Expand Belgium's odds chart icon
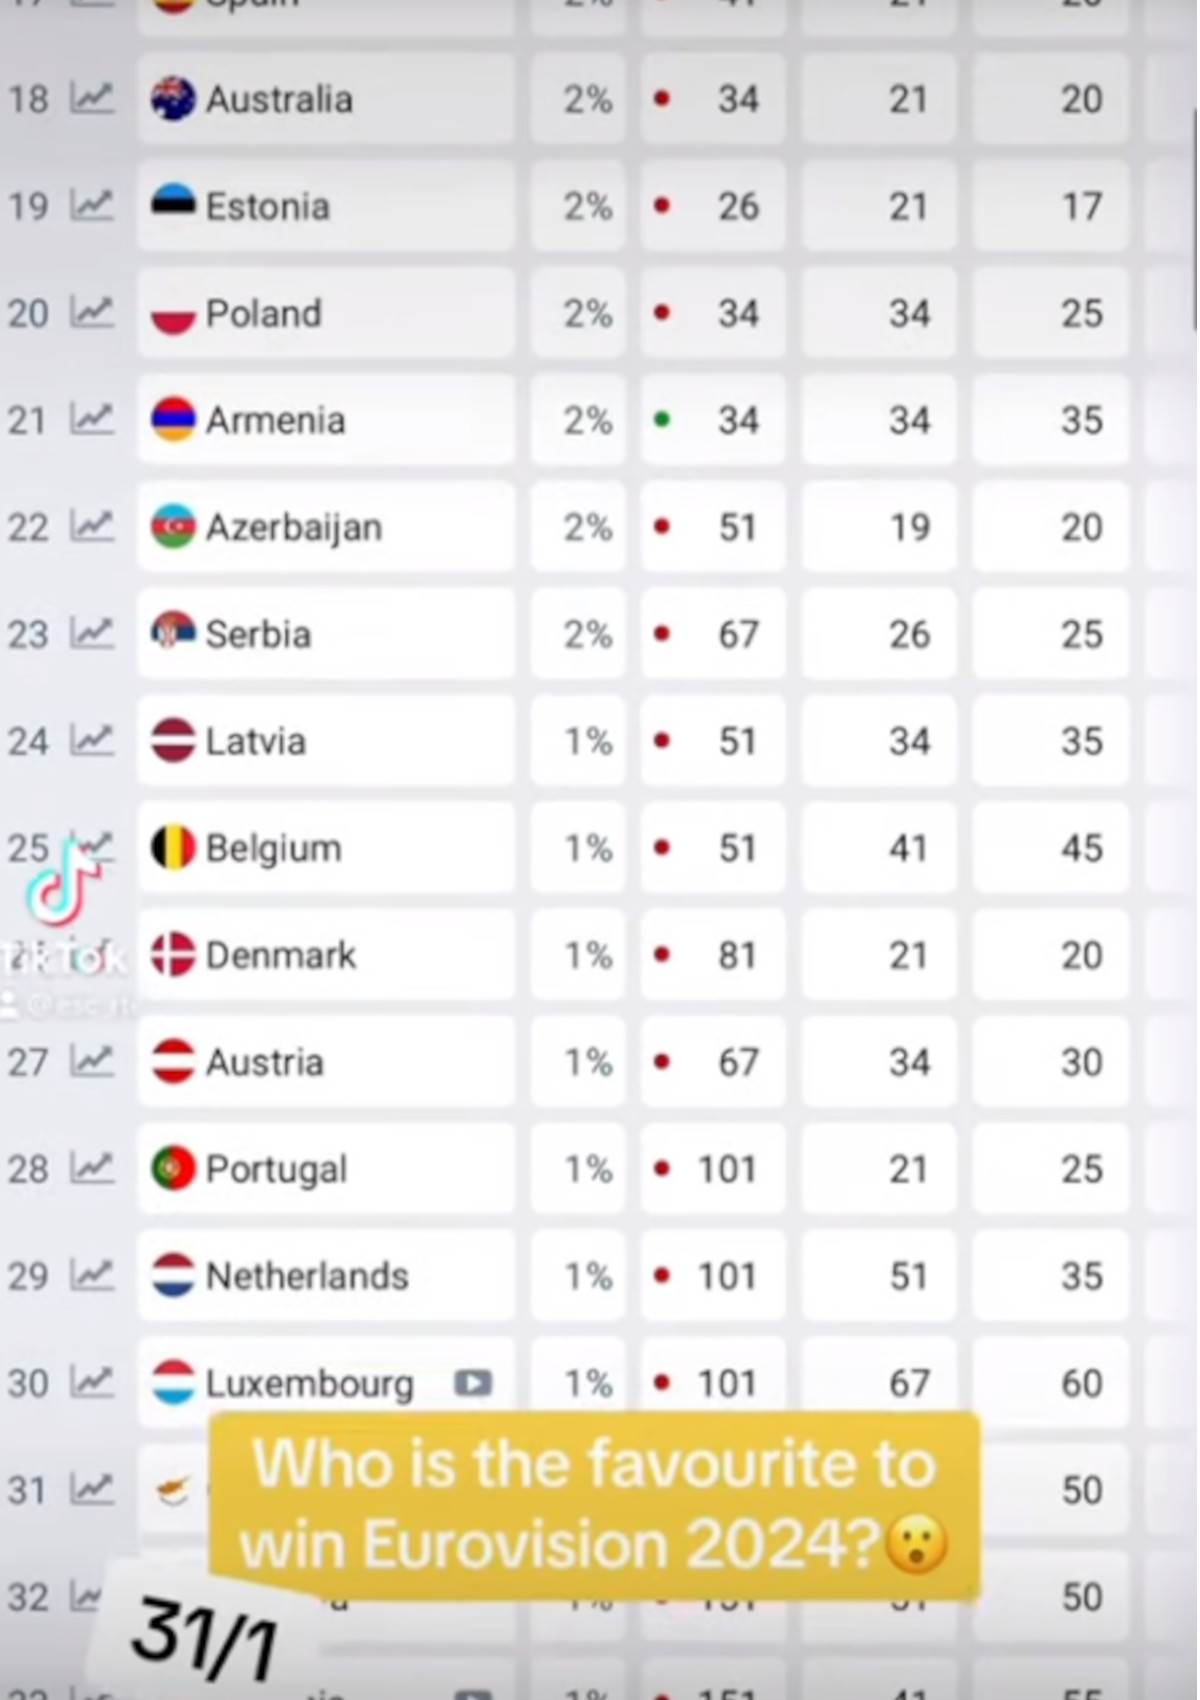 pyautogui.click(x=92, y=847)
